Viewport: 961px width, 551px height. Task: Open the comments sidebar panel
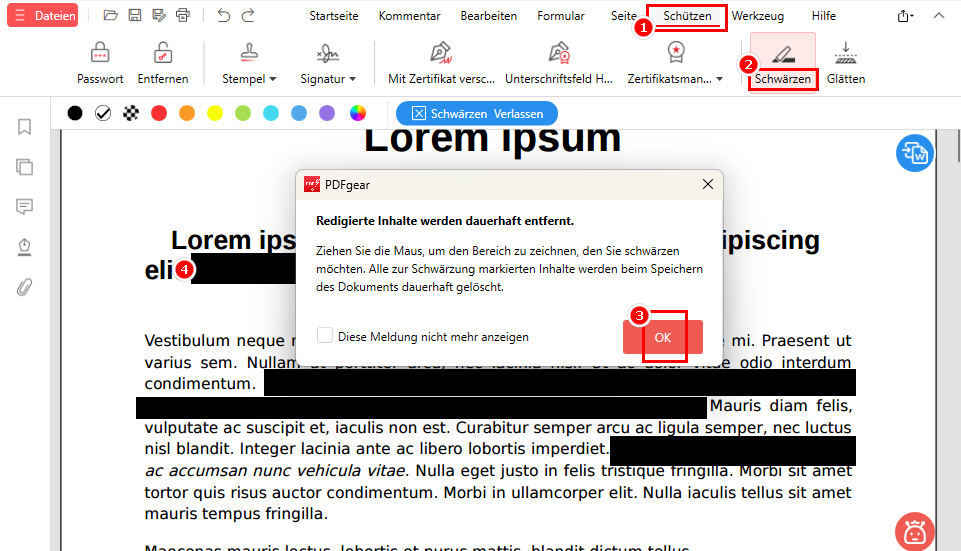(25, 207)
